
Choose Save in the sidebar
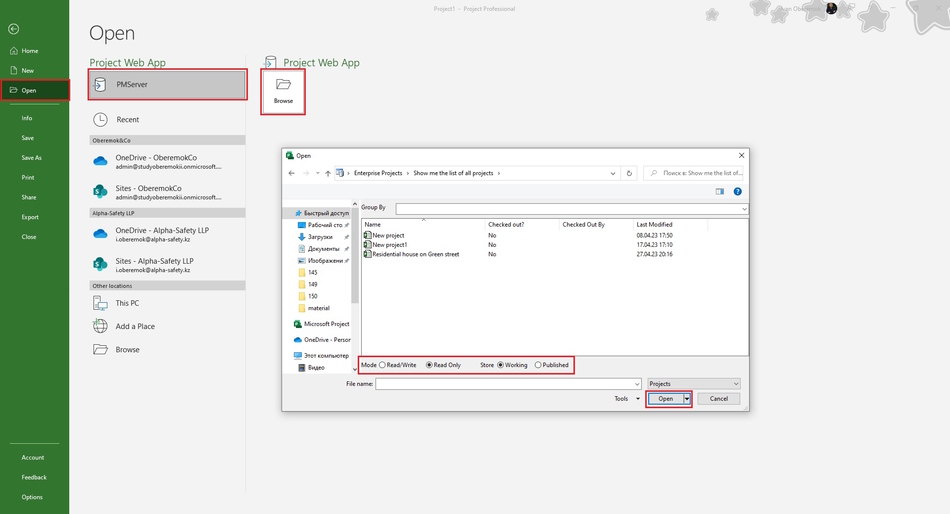[x=27, y=138]
